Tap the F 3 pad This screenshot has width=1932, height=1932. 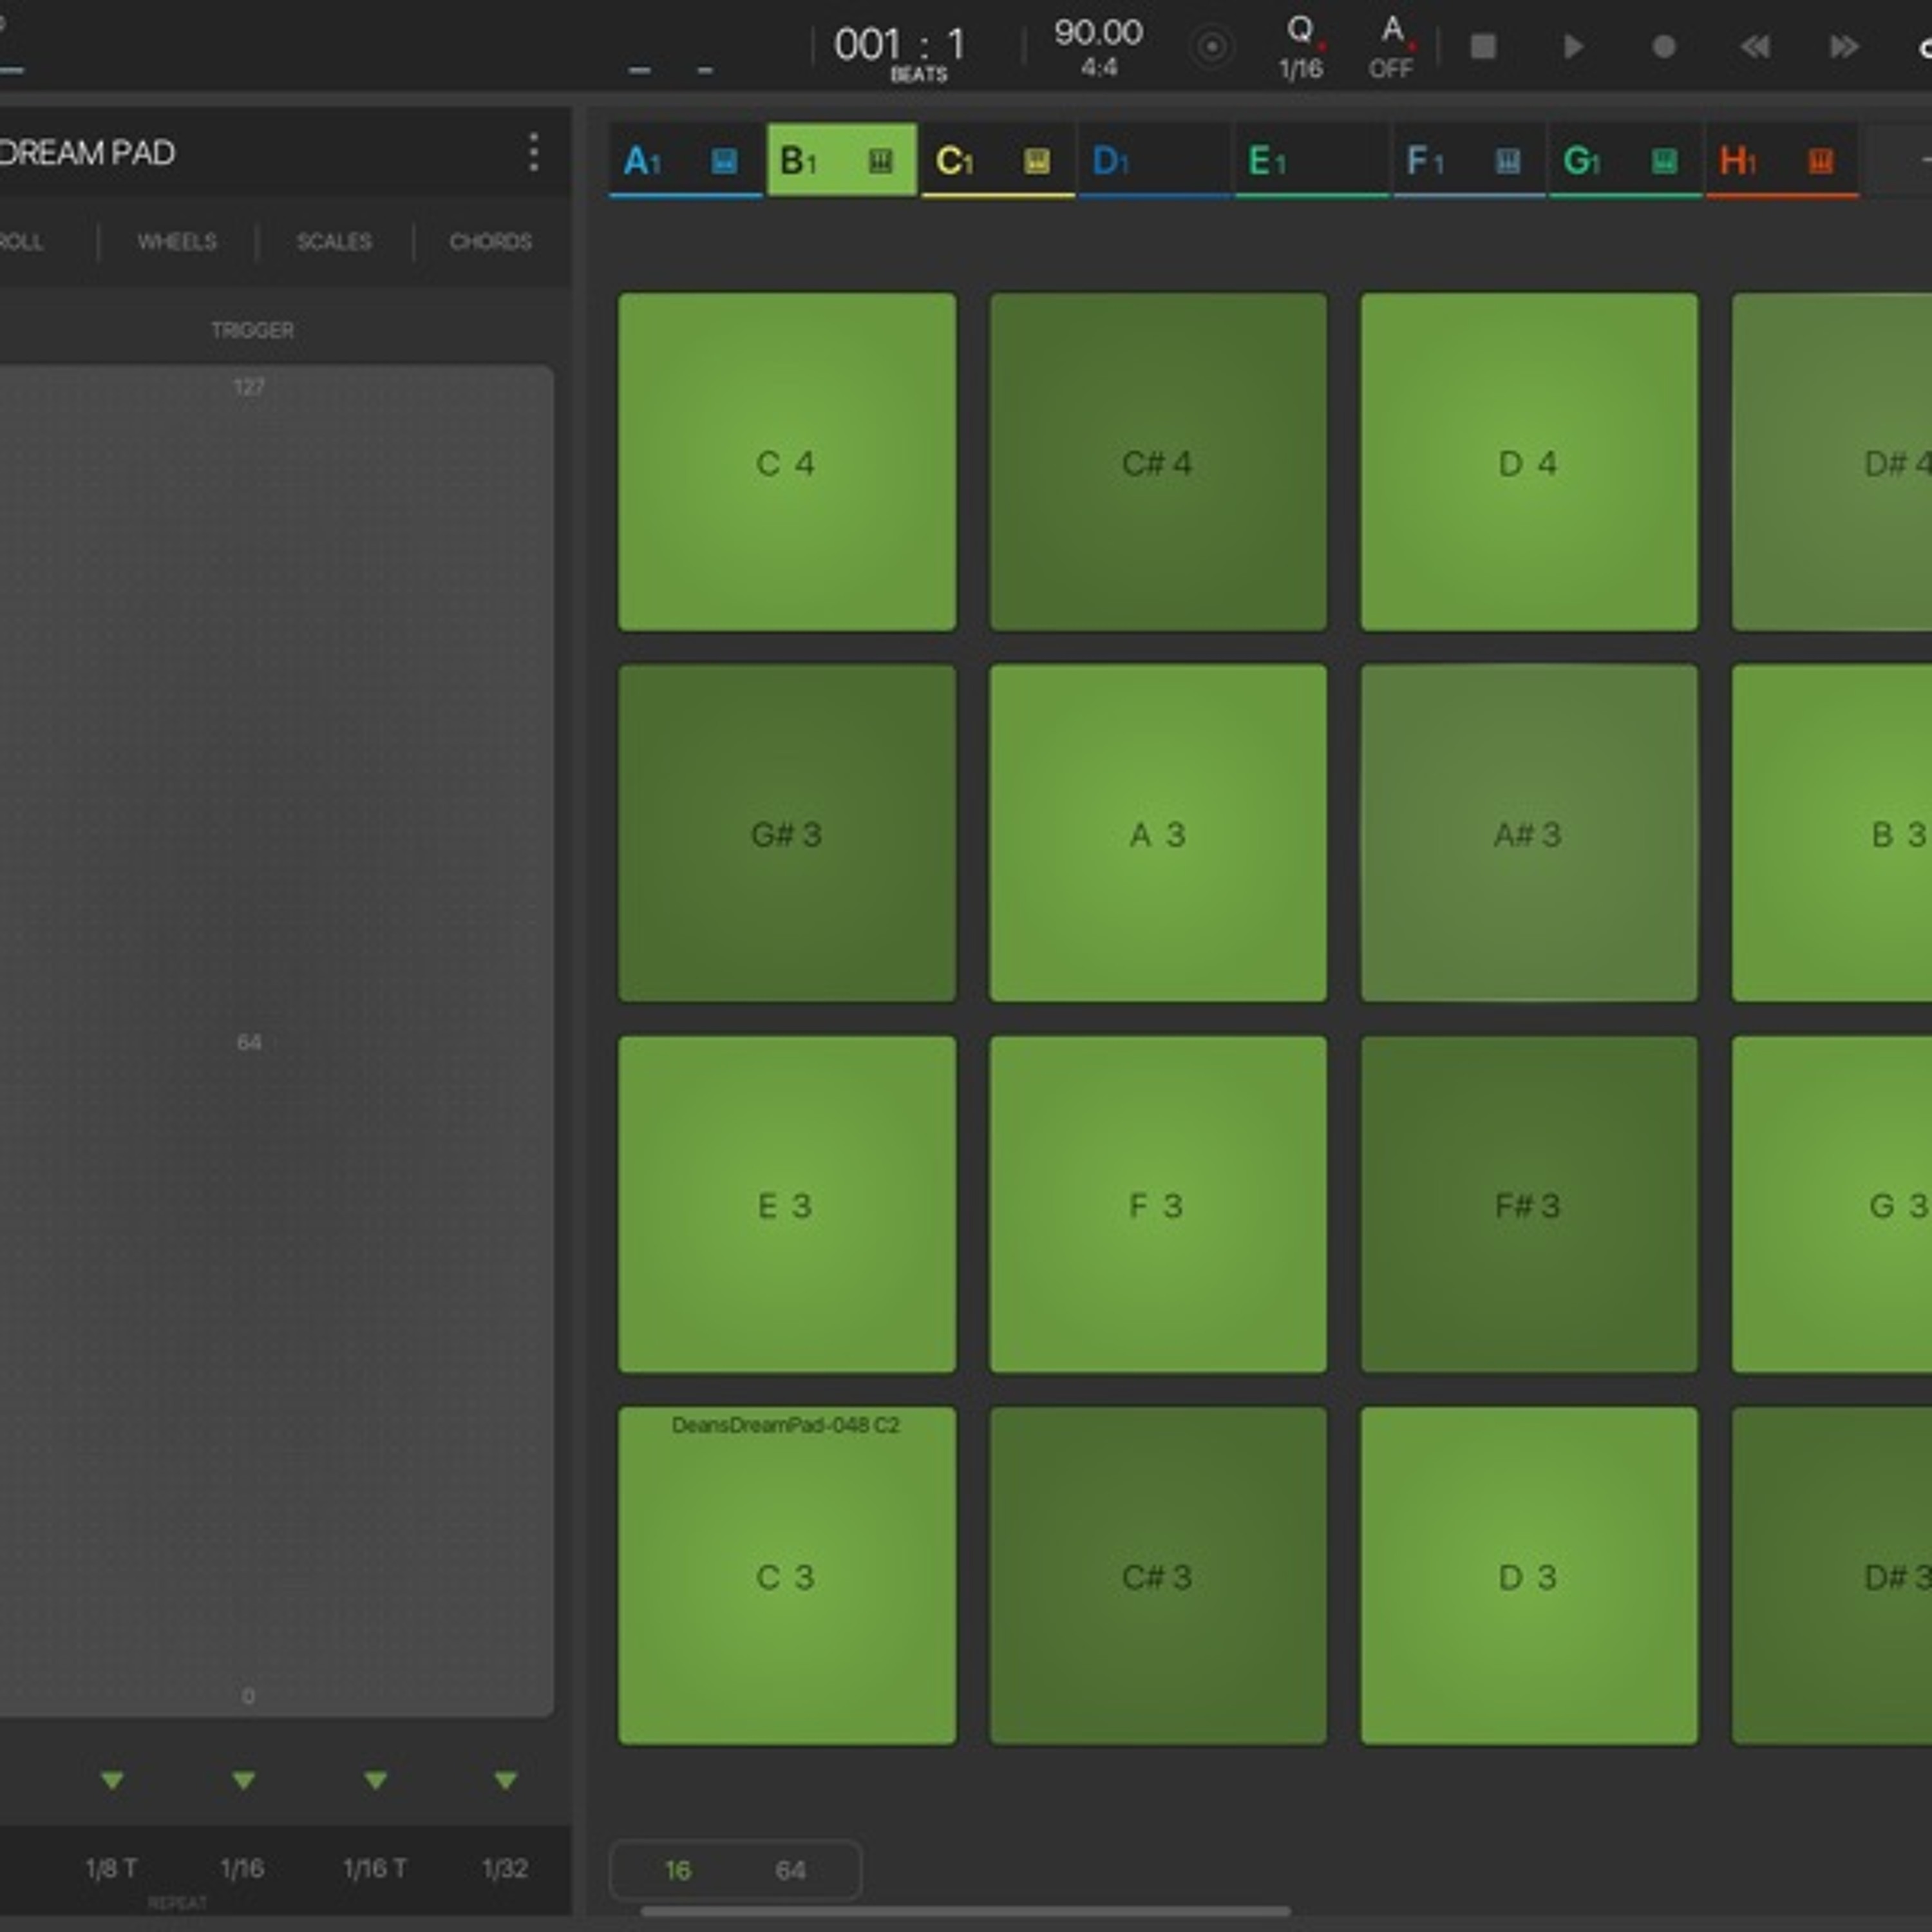coord(1158,1204)
